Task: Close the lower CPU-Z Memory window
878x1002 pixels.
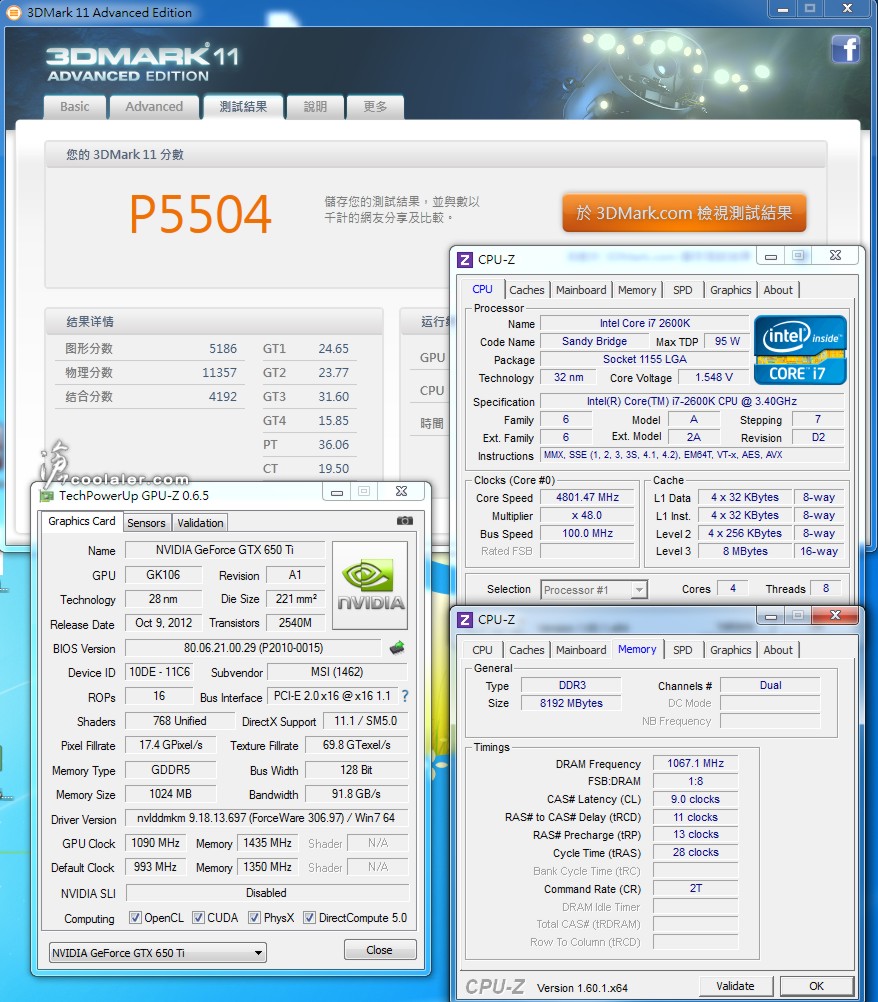Action: 835,615
